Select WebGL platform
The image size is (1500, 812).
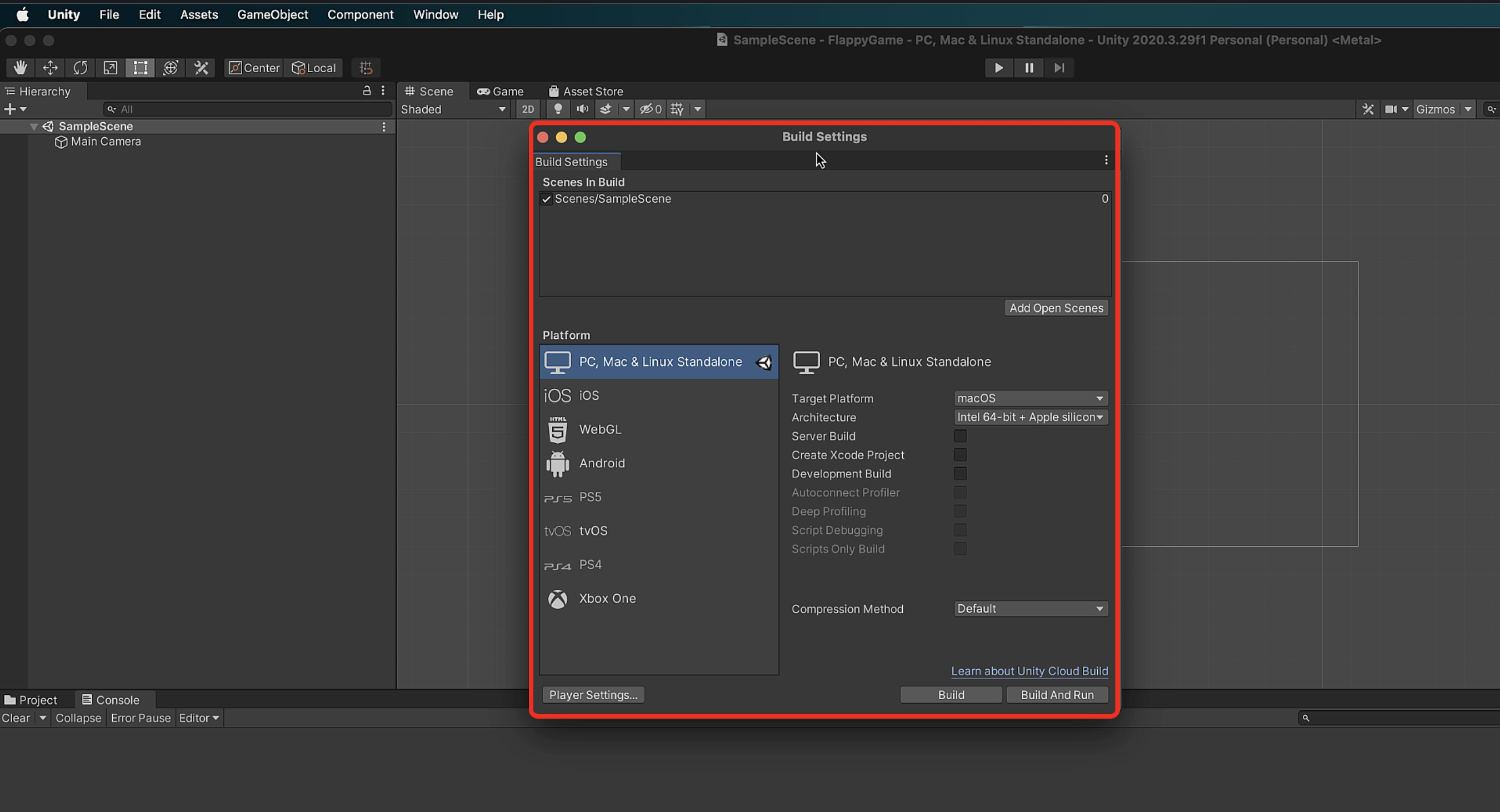pos(659,430)
